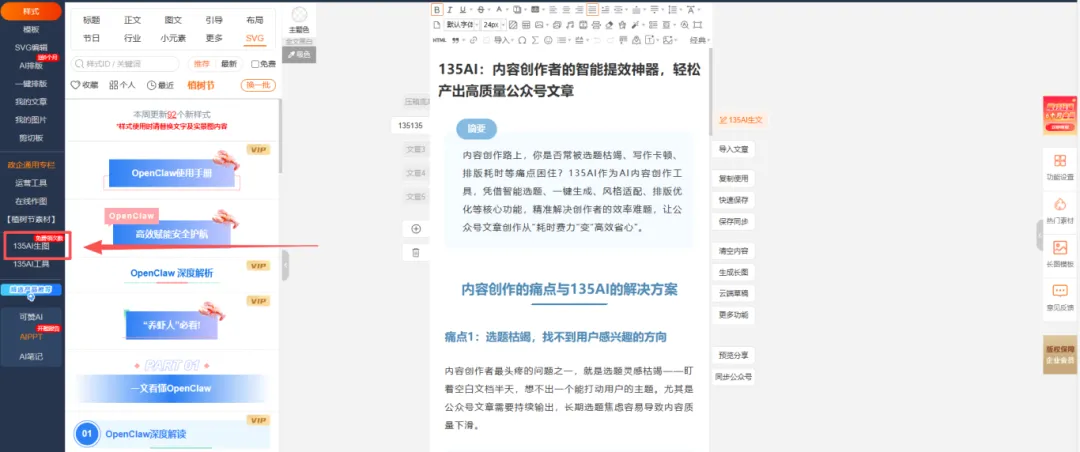The height and width of the screenshot is (452, 1080).
Task: Click the font color A icon
Action: pyautogui.click(x=499, y=9)
